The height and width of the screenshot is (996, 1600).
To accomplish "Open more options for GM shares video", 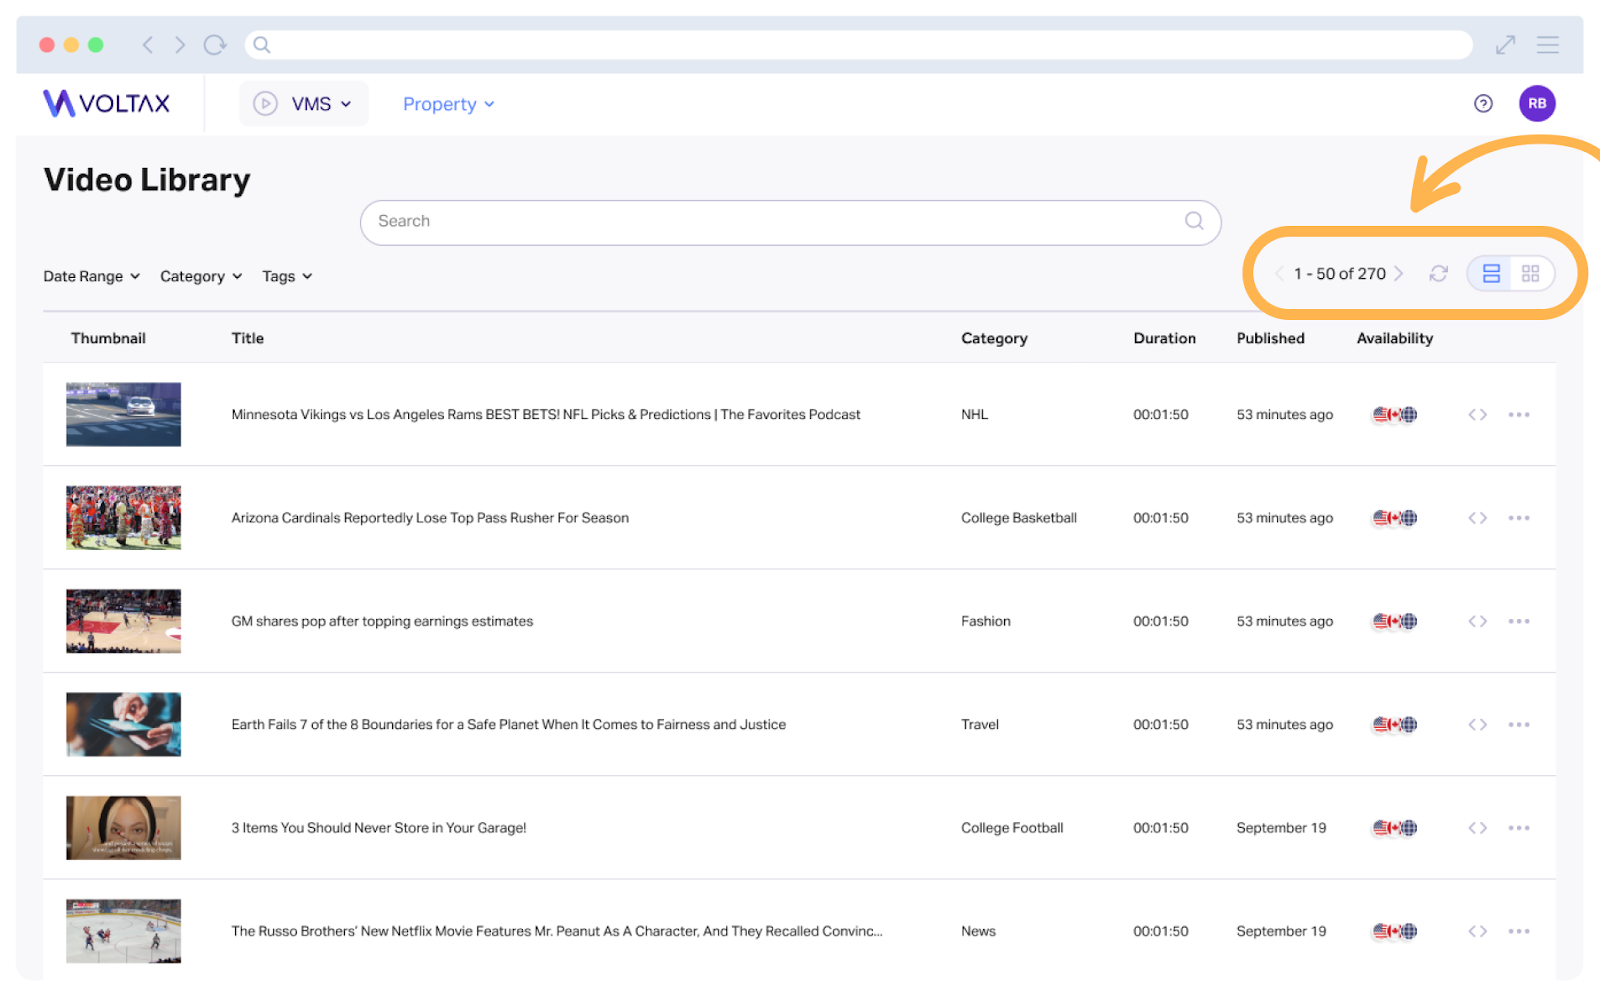I will point(1519,621).
